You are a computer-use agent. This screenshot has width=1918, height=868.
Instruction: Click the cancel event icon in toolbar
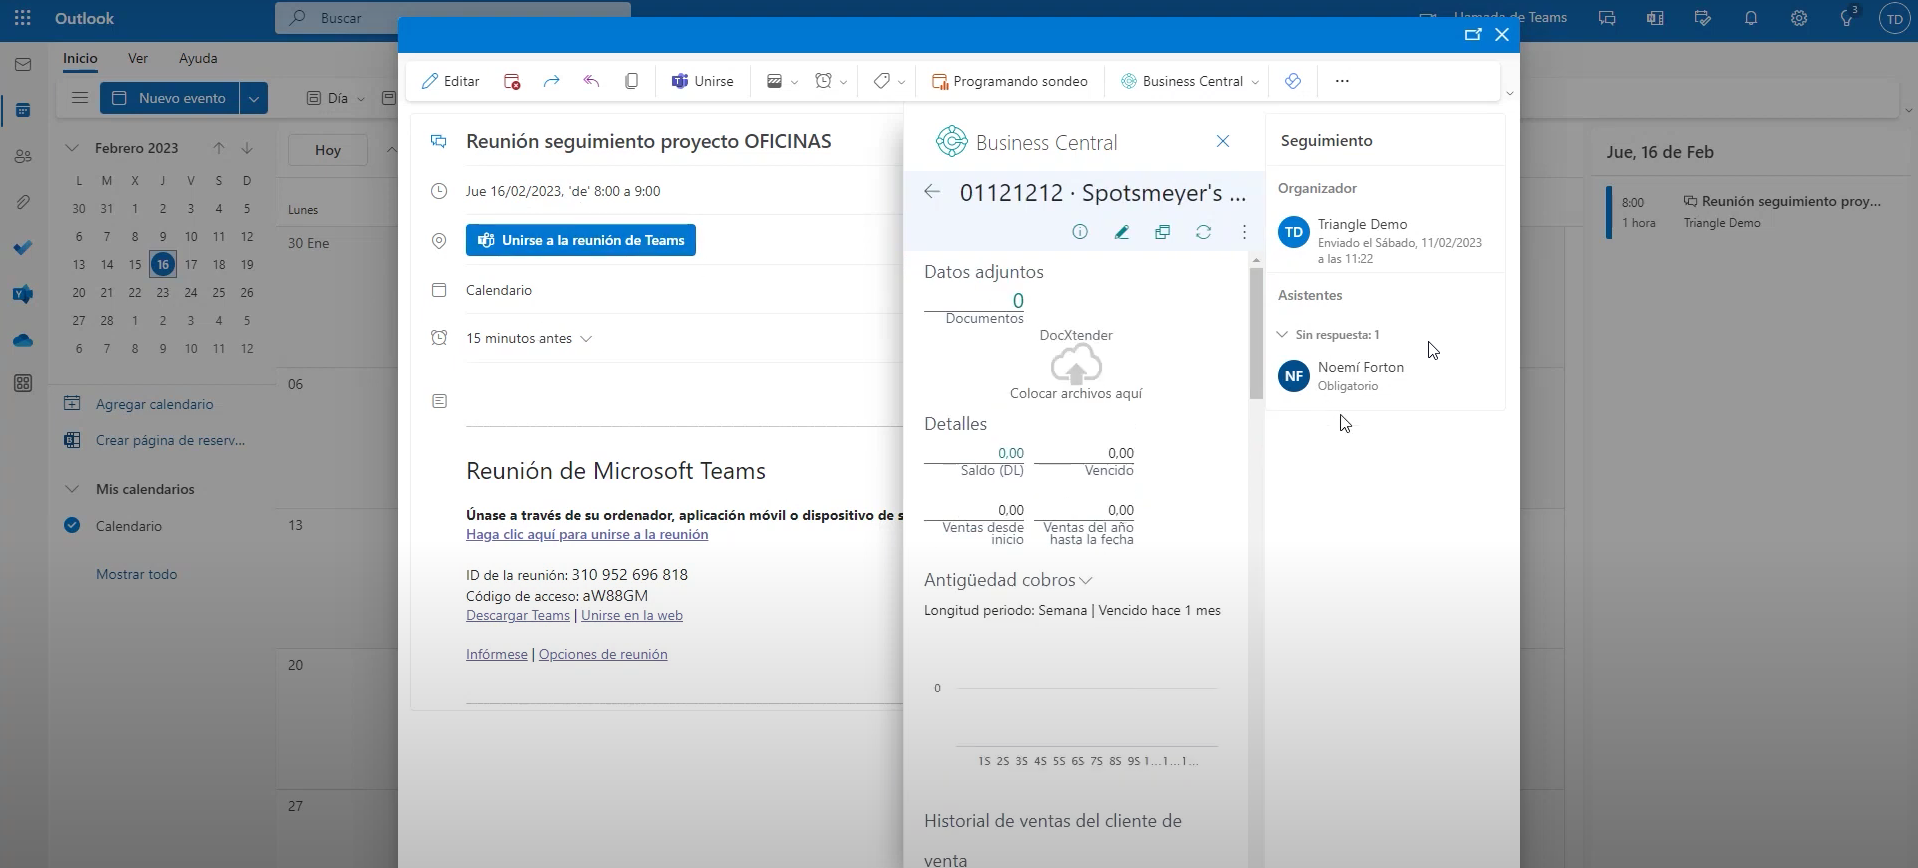click(512, 82)
